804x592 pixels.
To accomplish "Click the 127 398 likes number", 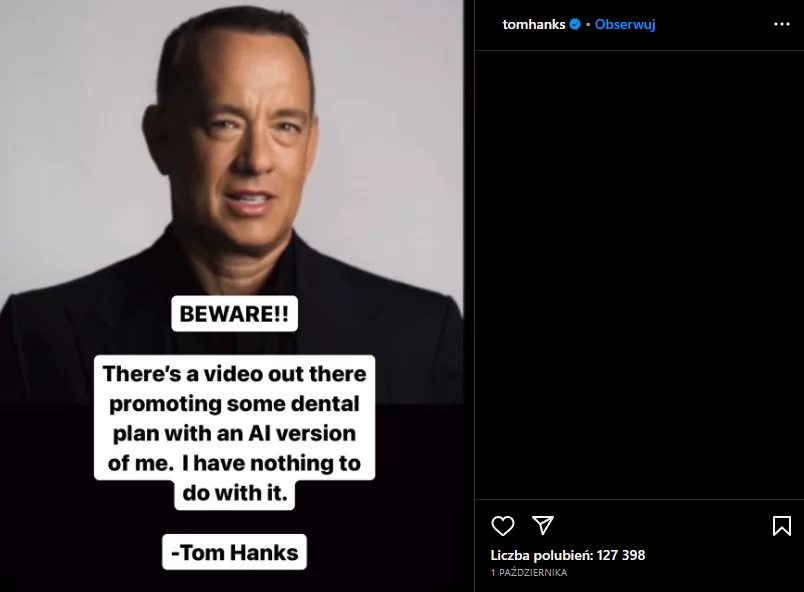I will 621,555.
